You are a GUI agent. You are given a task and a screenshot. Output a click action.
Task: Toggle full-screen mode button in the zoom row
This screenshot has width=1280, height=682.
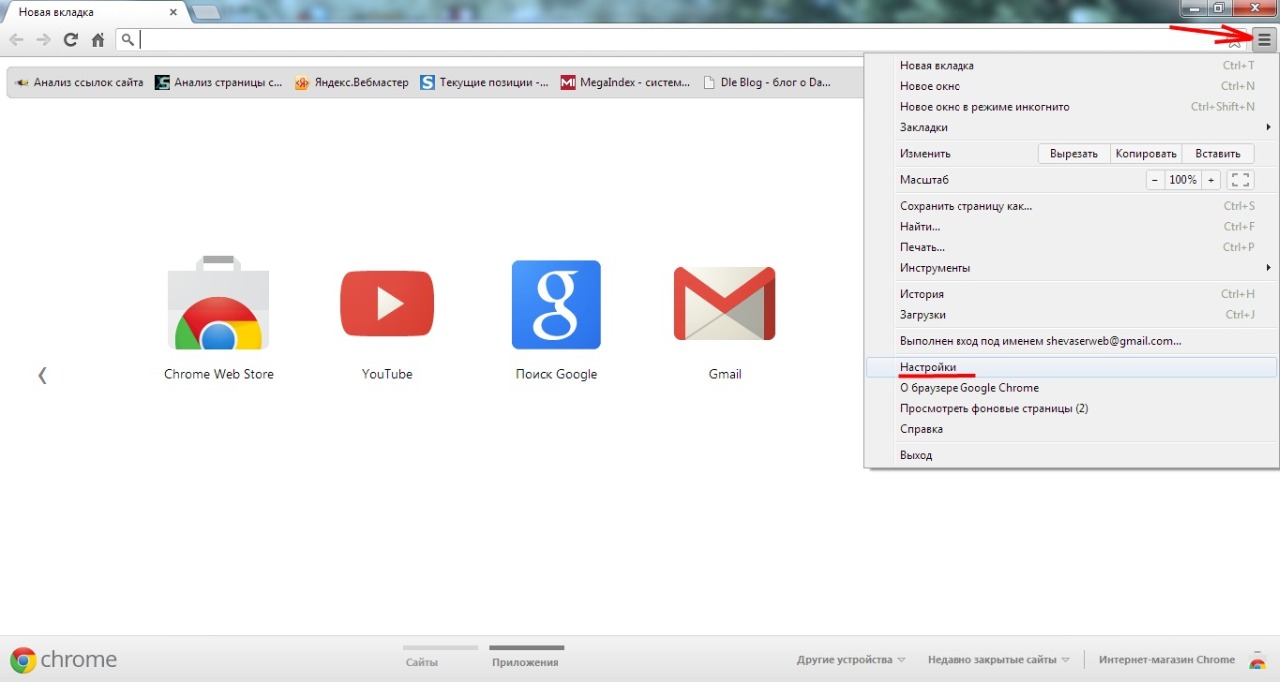click(1240, 180)
